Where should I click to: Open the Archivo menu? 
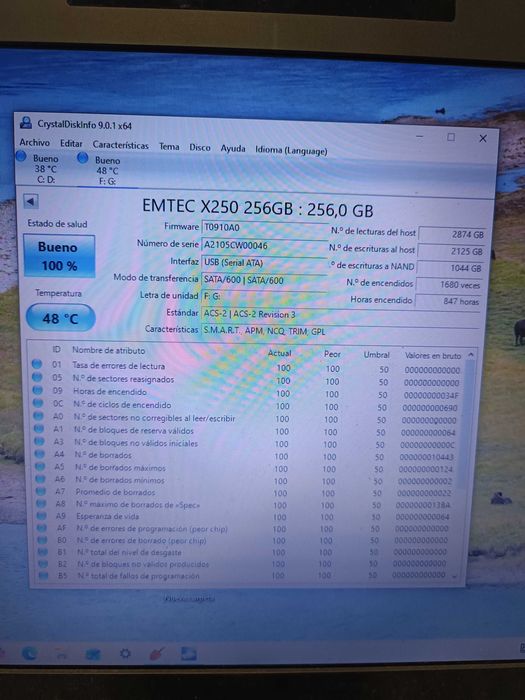point(34,142)
